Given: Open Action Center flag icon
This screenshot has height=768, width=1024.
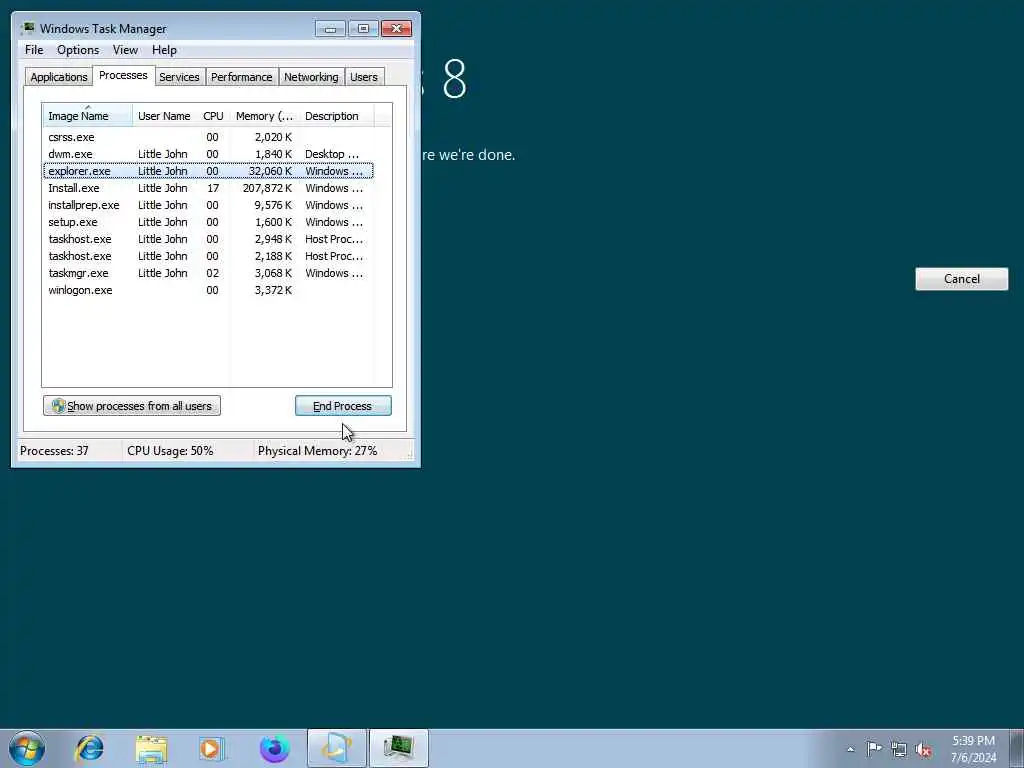Looking at the screenshot, I should pyautogui.click(x=874, y=748).
